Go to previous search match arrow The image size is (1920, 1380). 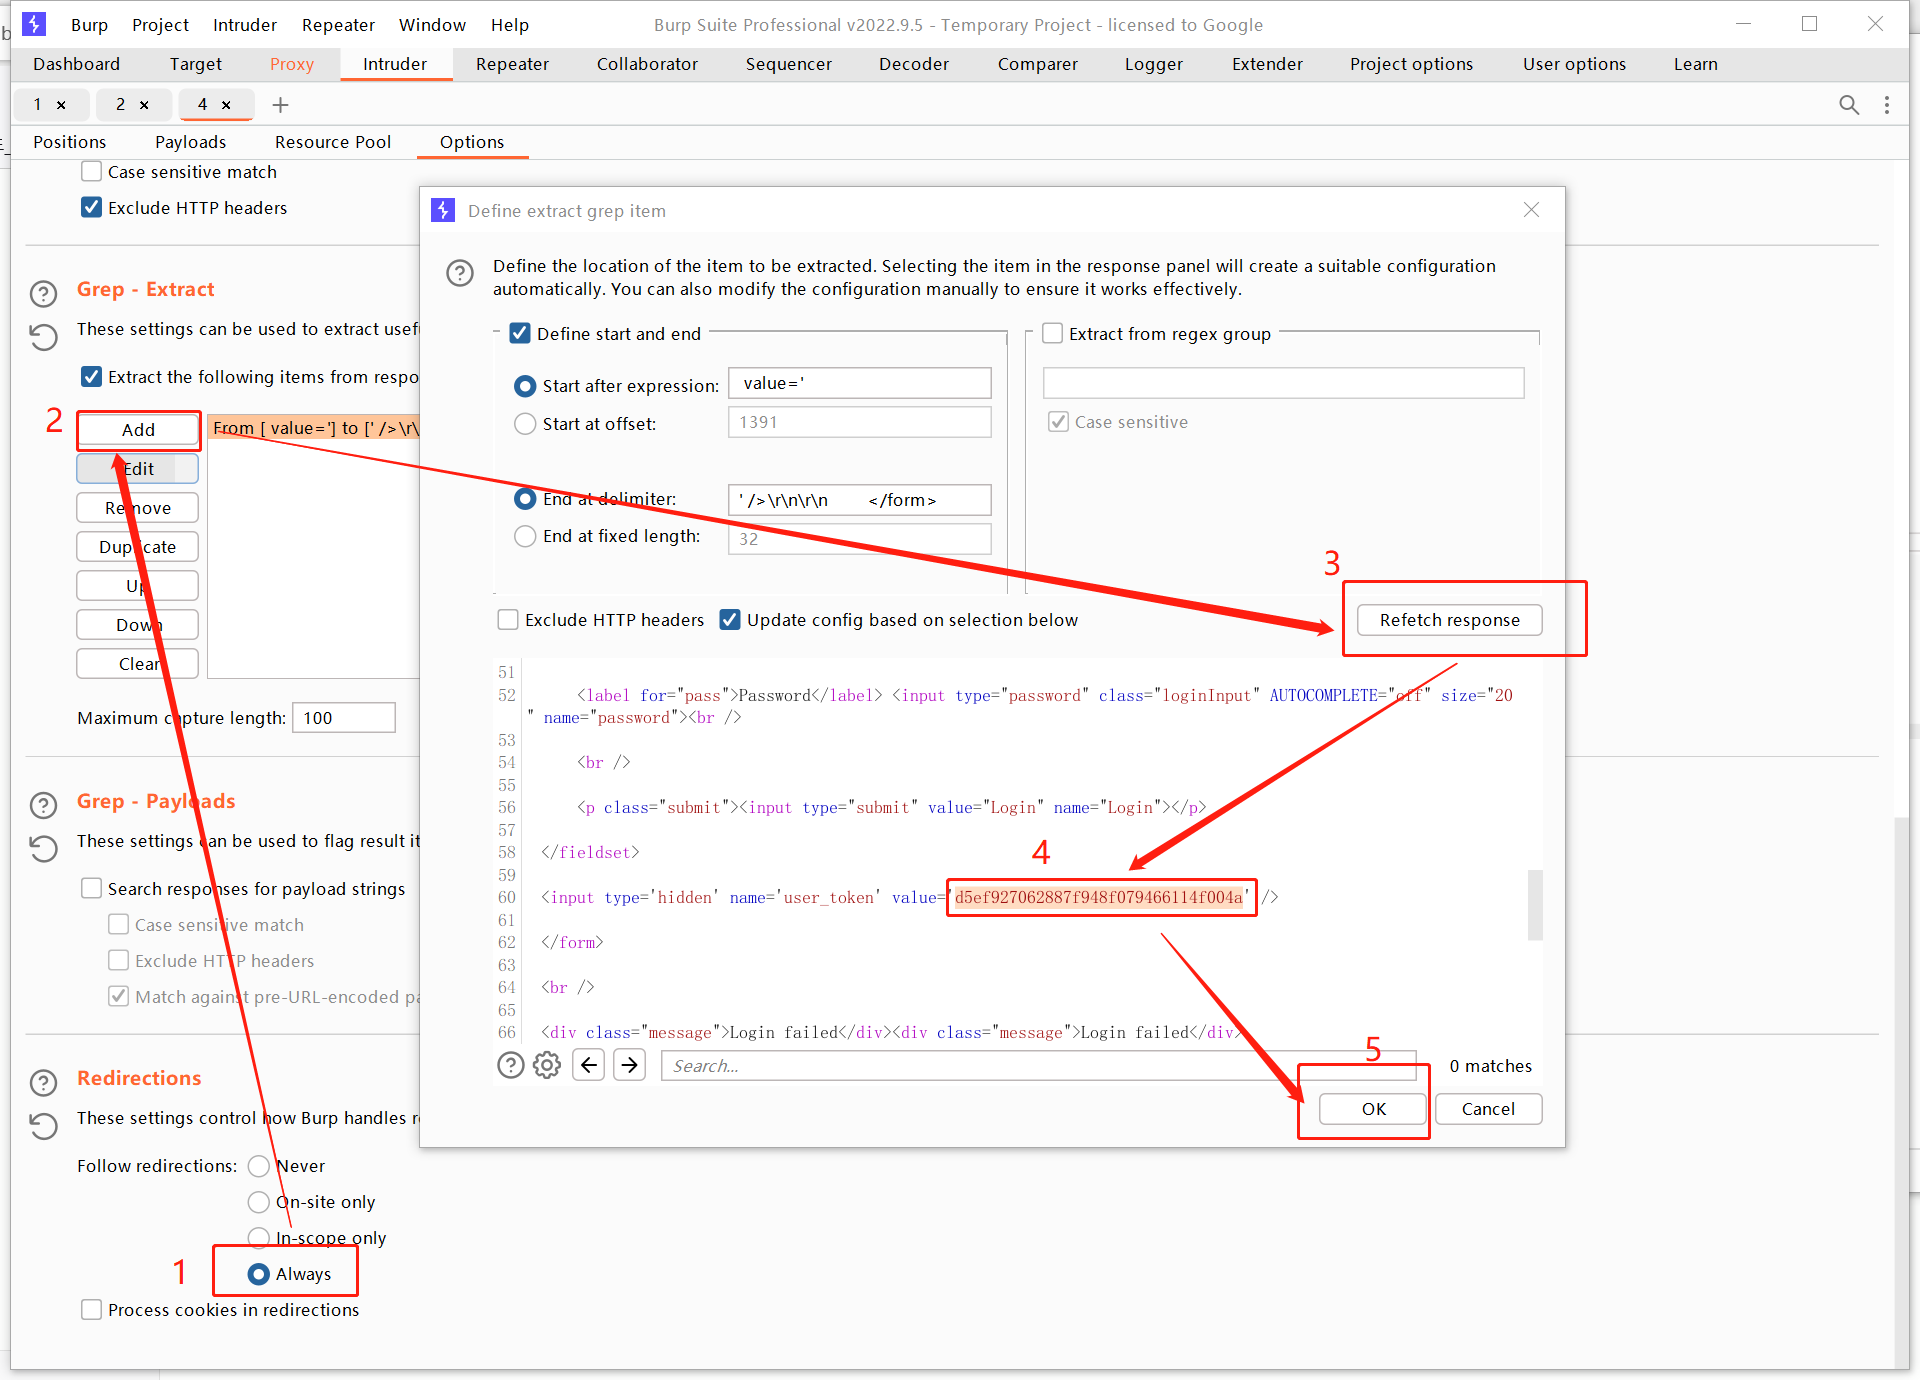[589, 1065]
